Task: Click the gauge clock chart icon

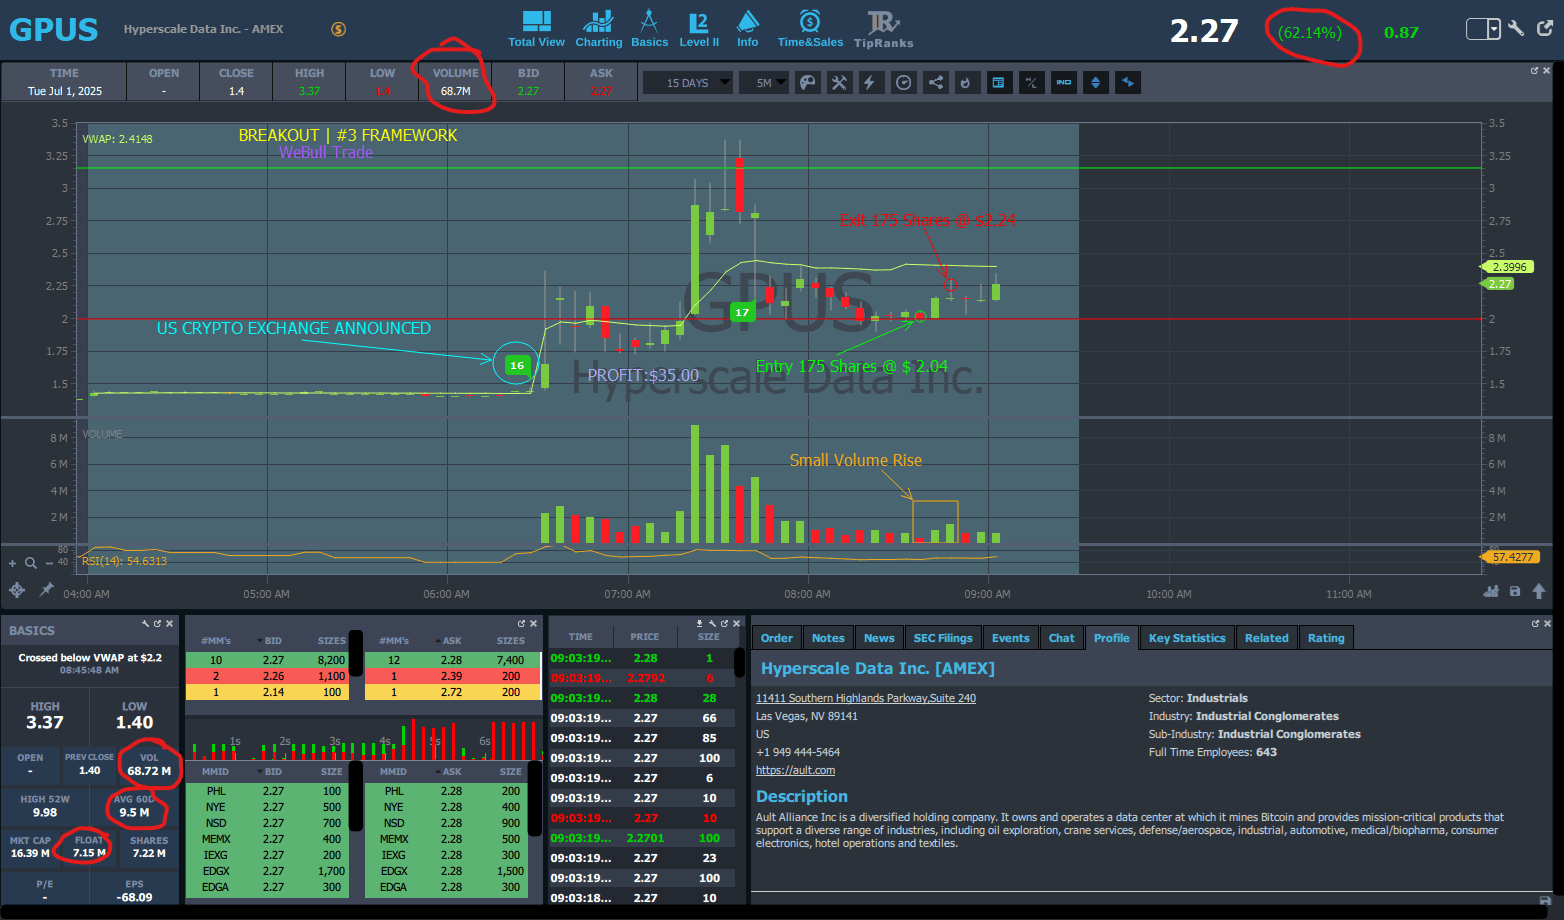Action: pos(903,83)
